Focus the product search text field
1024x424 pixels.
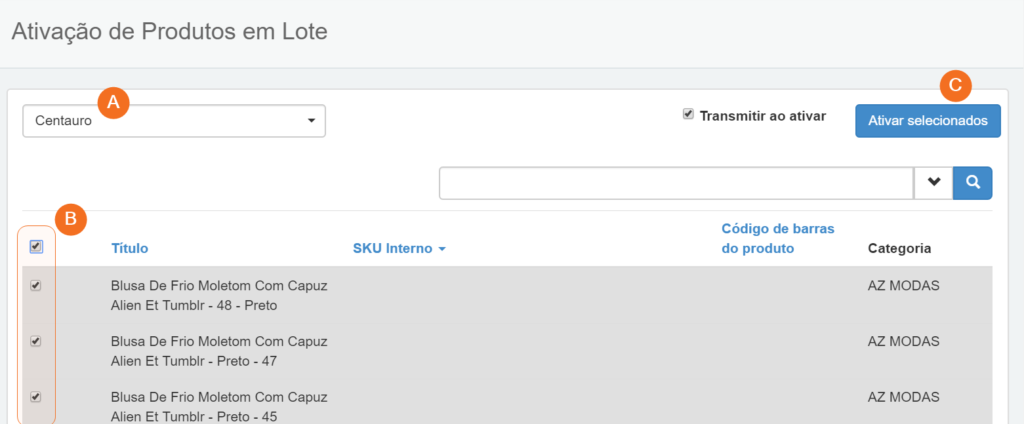point(676,183)
